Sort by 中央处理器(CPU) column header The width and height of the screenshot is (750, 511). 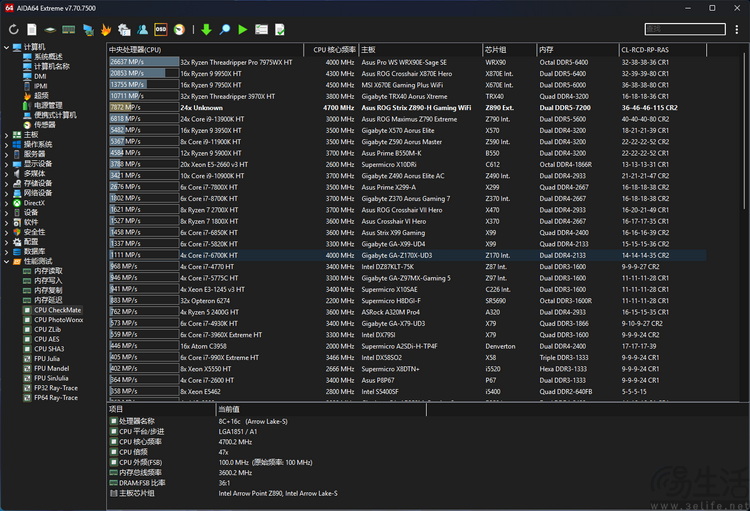pos(205,50)
